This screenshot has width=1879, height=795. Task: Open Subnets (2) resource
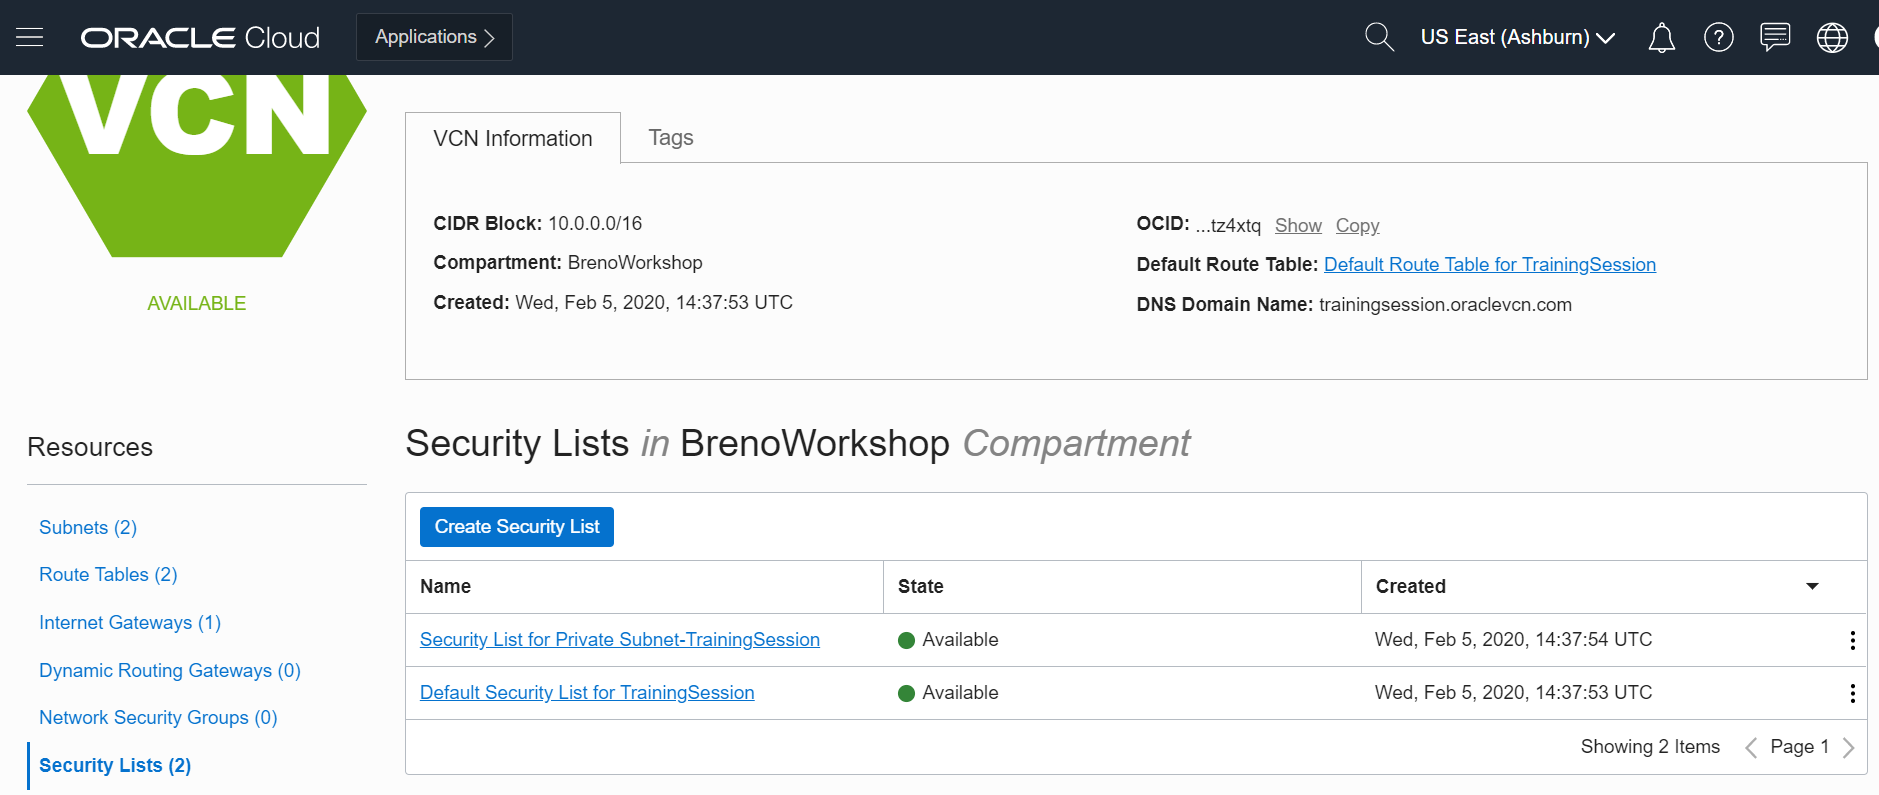coord(88,527)
